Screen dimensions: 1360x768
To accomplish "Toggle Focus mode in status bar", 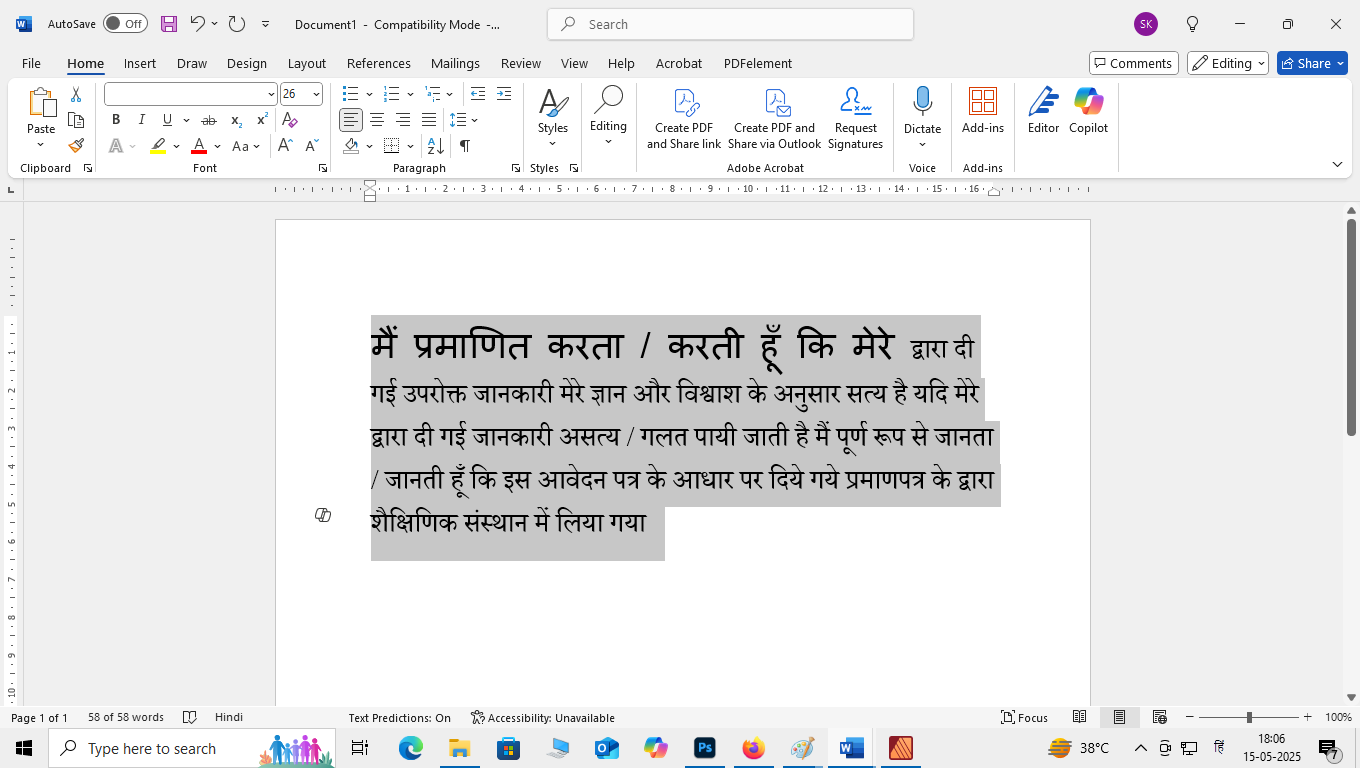I will (1025, 717).
